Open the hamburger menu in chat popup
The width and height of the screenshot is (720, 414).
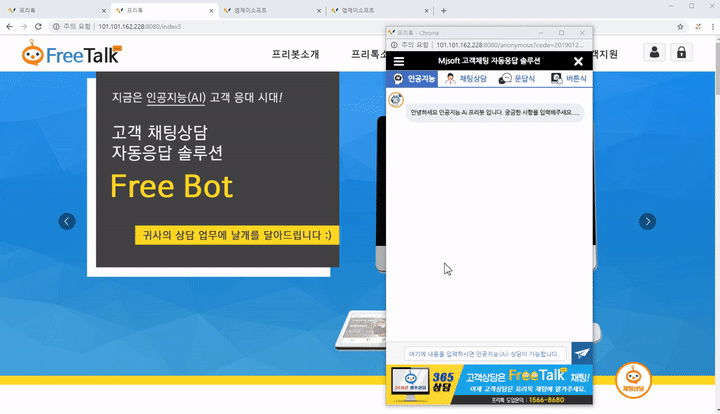click(x=399, y=61)
